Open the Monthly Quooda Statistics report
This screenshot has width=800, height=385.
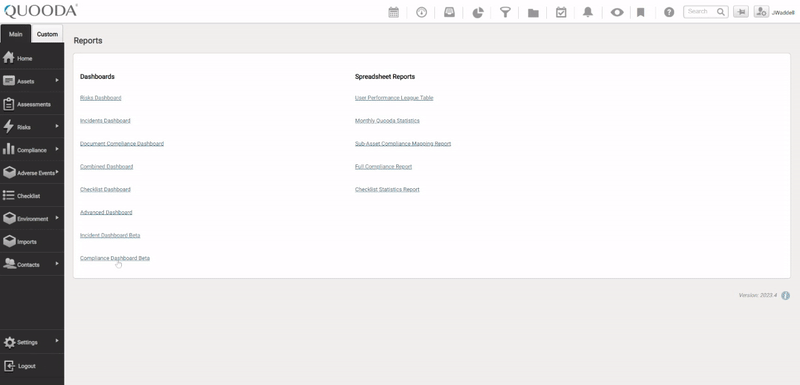tap(387, 121)
